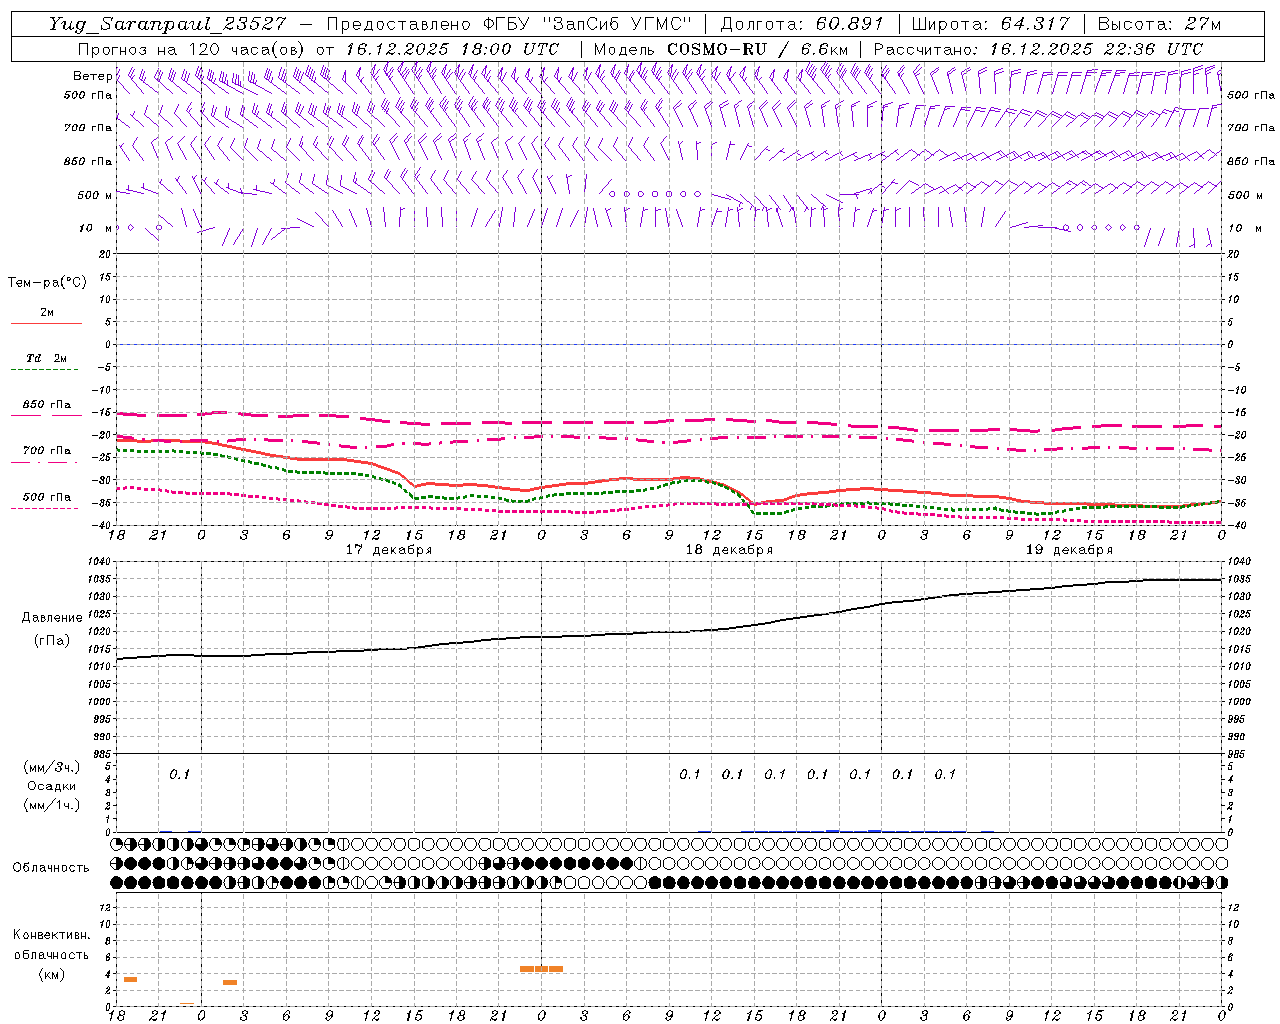This screenshot has height=1024, width=1280.
Task: Click the computed time 16.12.2025 22:36 UTC
Action: pyautogui.click(x=1096, y=49)
